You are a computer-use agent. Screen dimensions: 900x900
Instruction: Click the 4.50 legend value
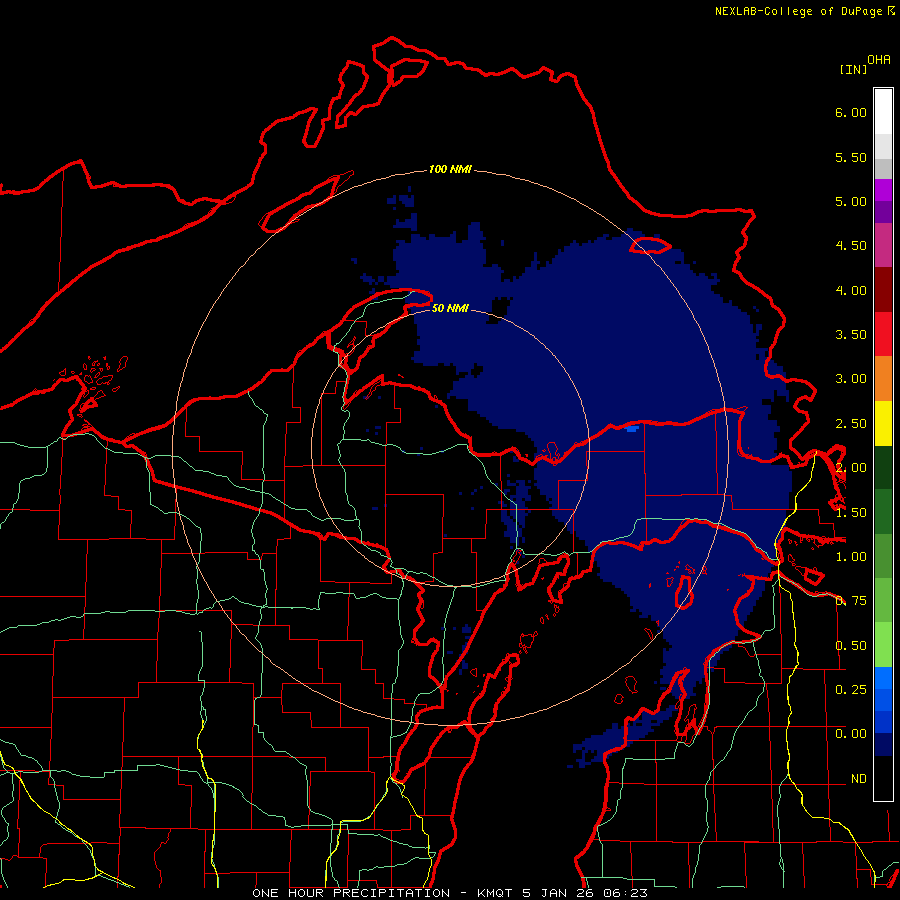tap(851, 246)
